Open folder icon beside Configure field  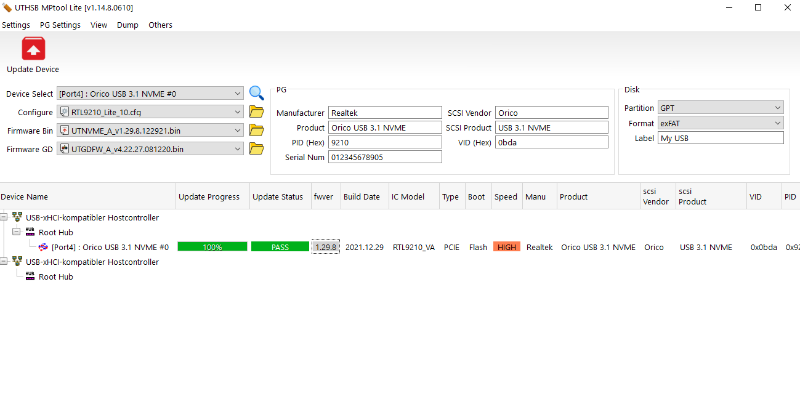pyautogui.click(x=256, y=112)
